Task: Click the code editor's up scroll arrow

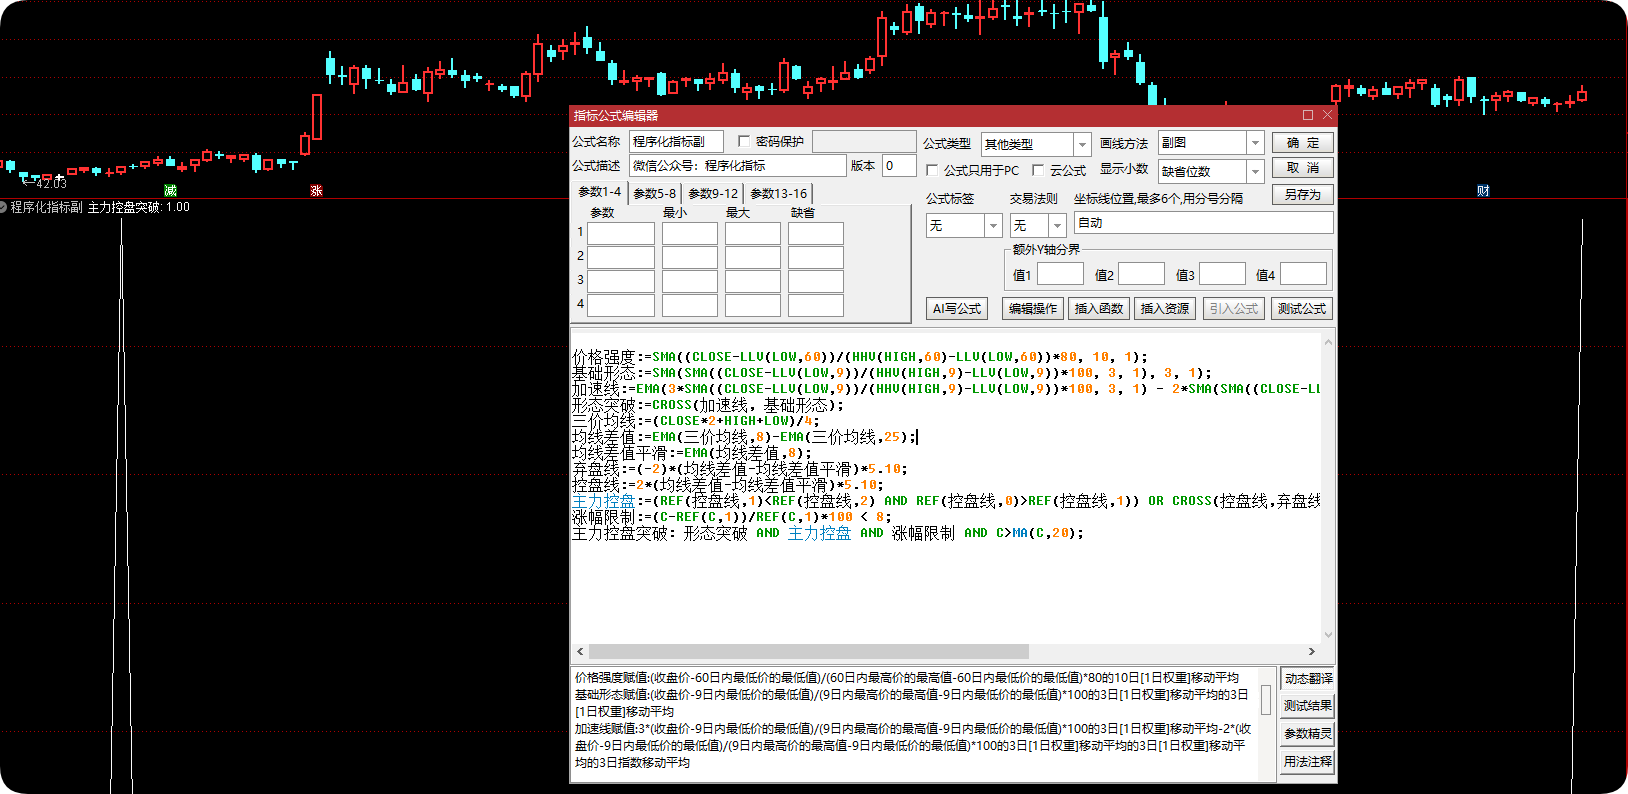Action: 1328,342
